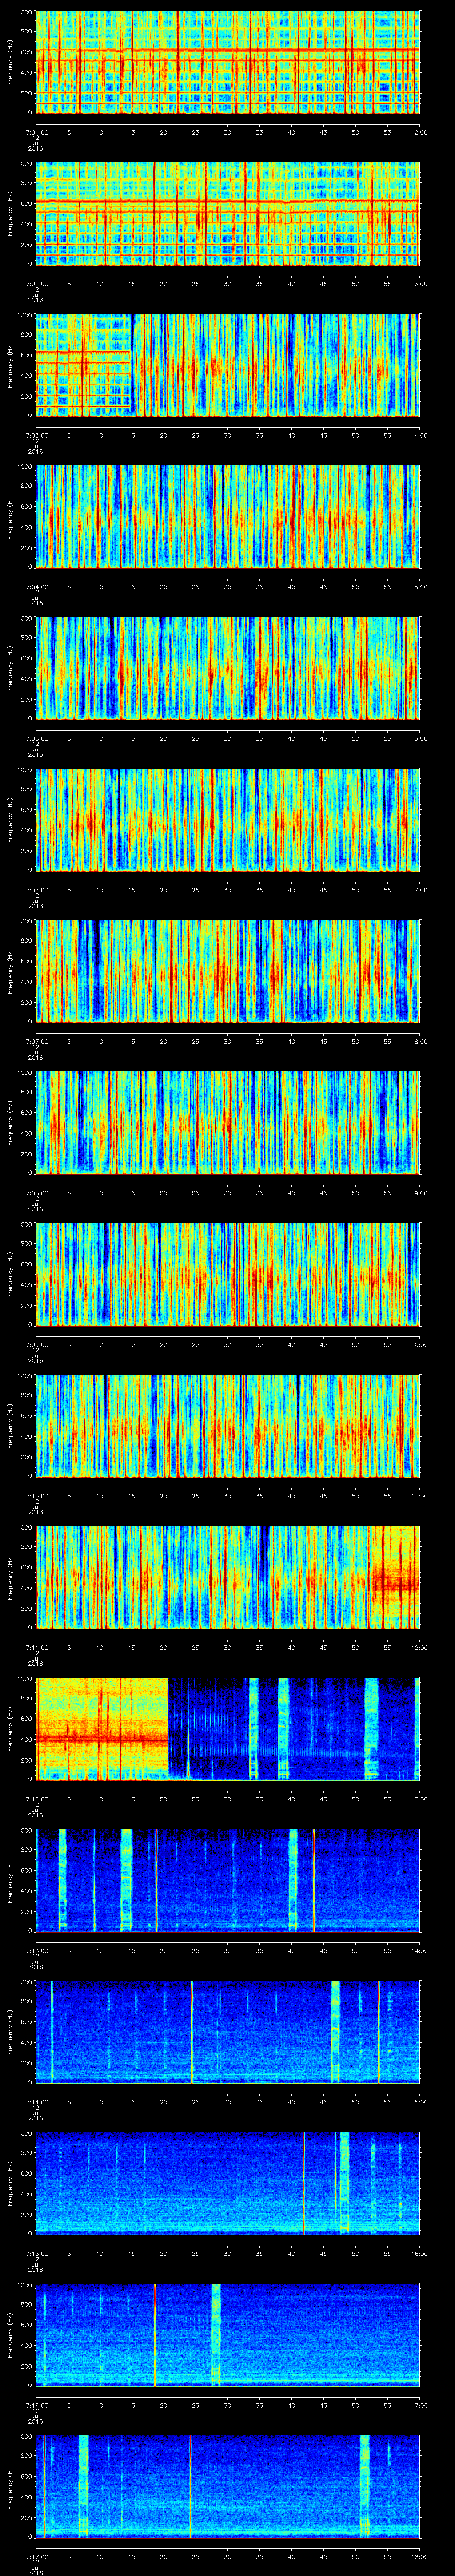
Task: Click the "14:00" end-of-axis time label
Action: [x=420, y=1950]
